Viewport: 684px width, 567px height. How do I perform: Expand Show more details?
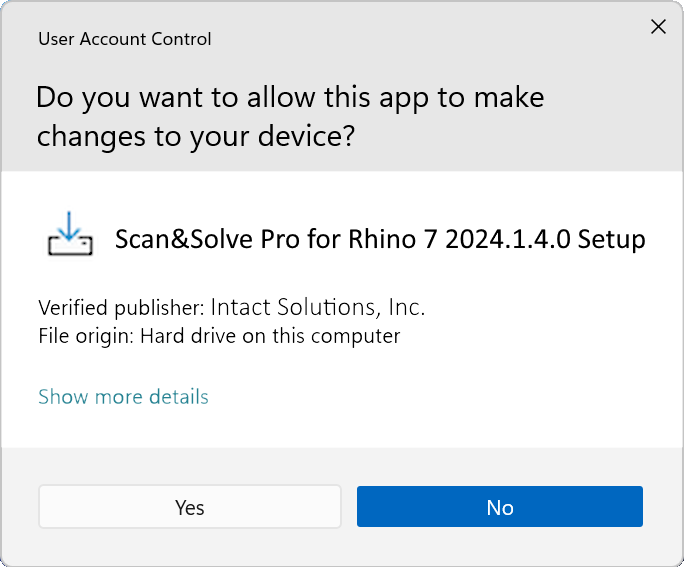(x=123, y=396)
